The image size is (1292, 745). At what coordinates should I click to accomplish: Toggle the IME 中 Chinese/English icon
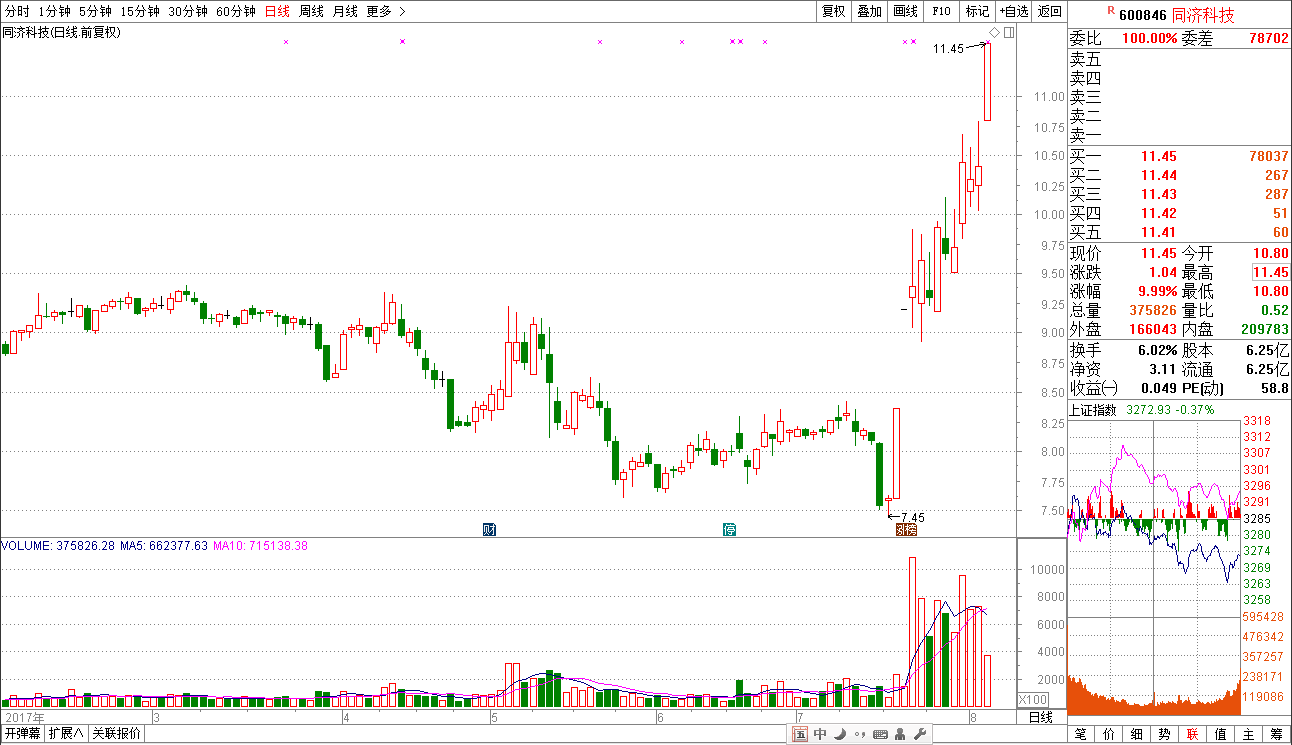click(821, 734)
